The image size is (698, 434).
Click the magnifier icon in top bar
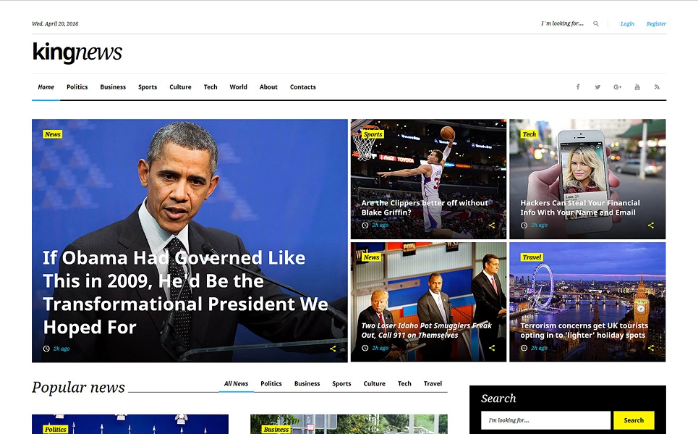[596, 23]
